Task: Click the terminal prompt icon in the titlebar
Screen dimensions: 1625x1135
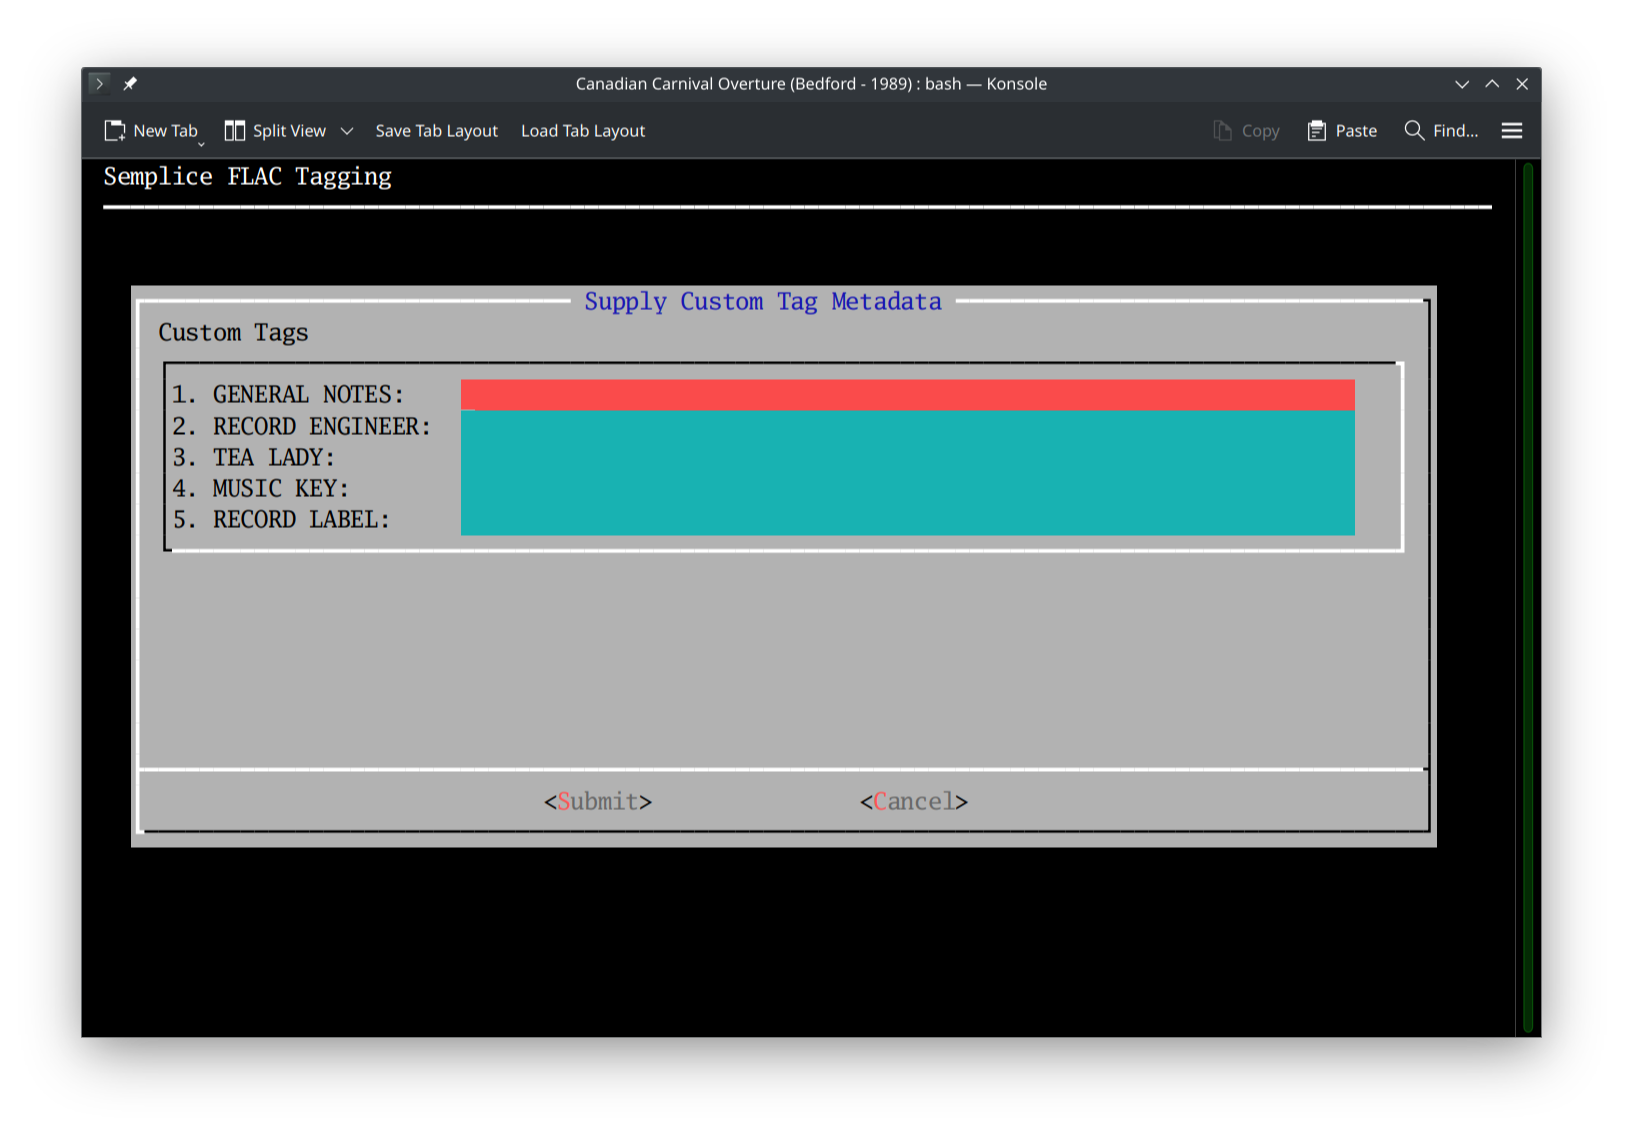Action: tap(99, 83)
